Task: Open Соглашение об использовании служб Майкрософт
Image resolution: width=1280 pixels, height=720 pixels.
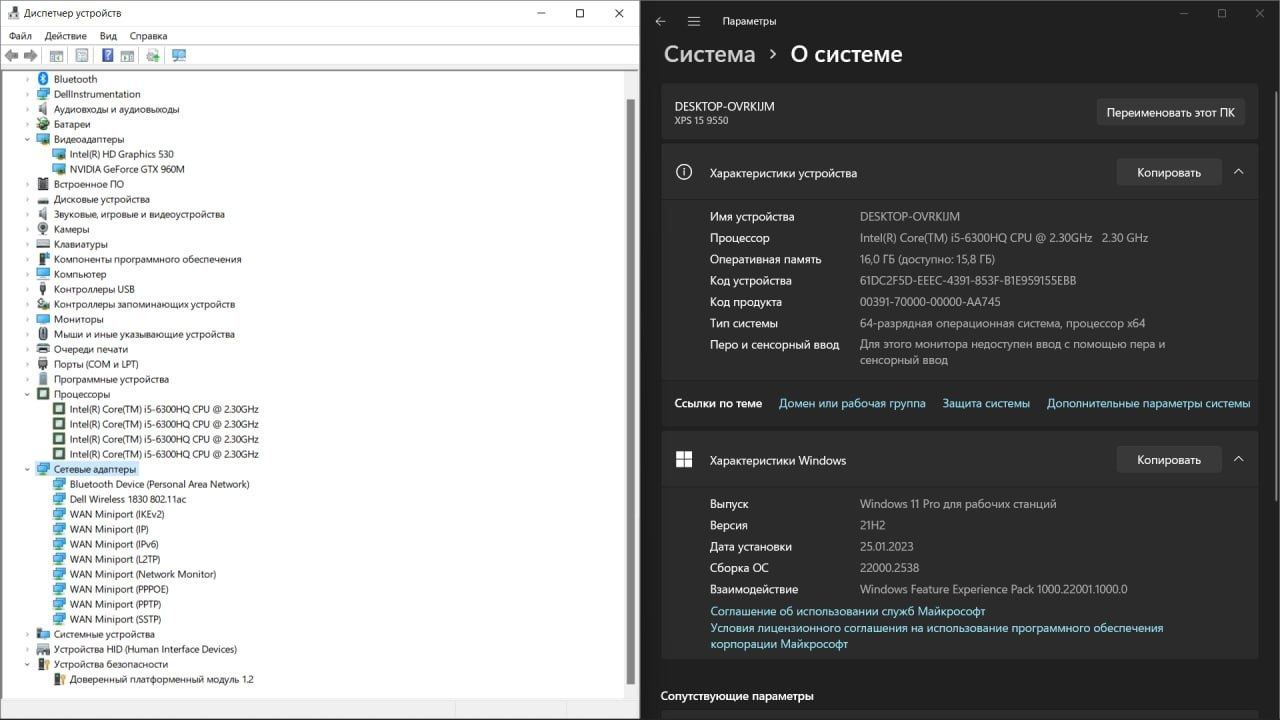Action: 848,611
